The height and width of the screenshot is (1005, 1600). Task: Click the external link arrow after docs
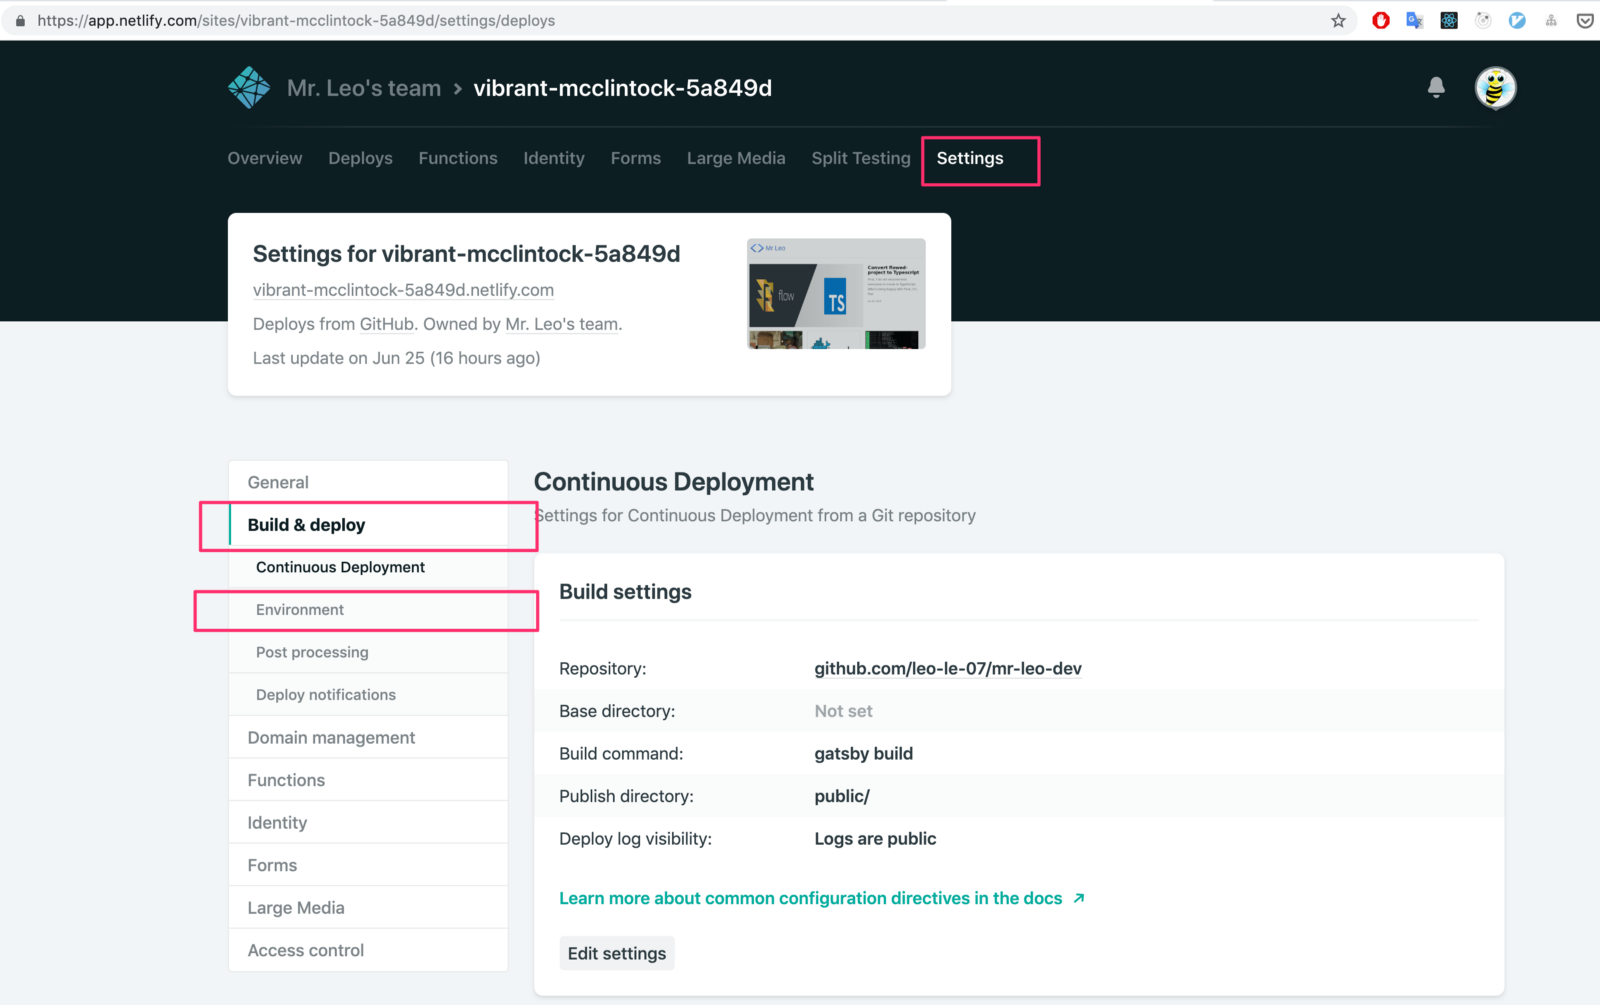click(x=1079, y=898)
